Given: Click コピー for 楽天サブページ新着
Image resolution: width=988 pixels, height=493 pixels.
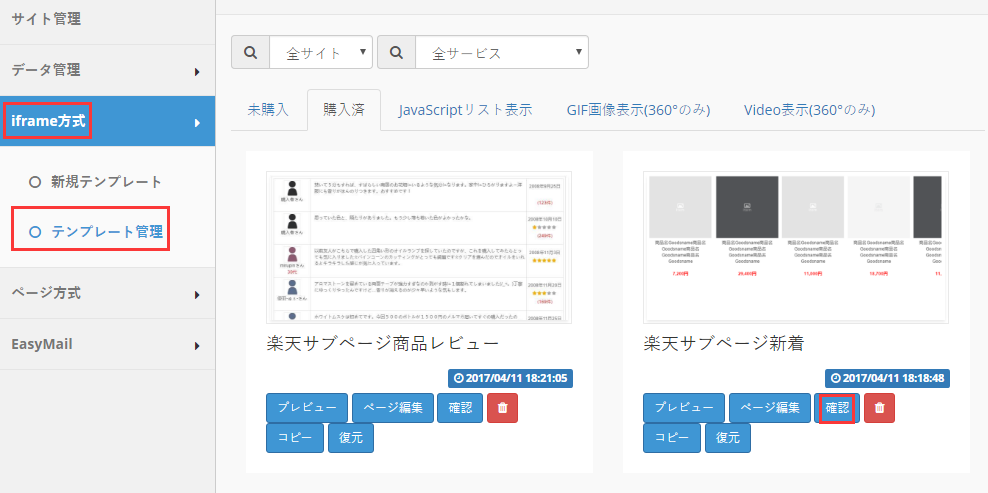Looking at the screenshot, I should [672, 438].
